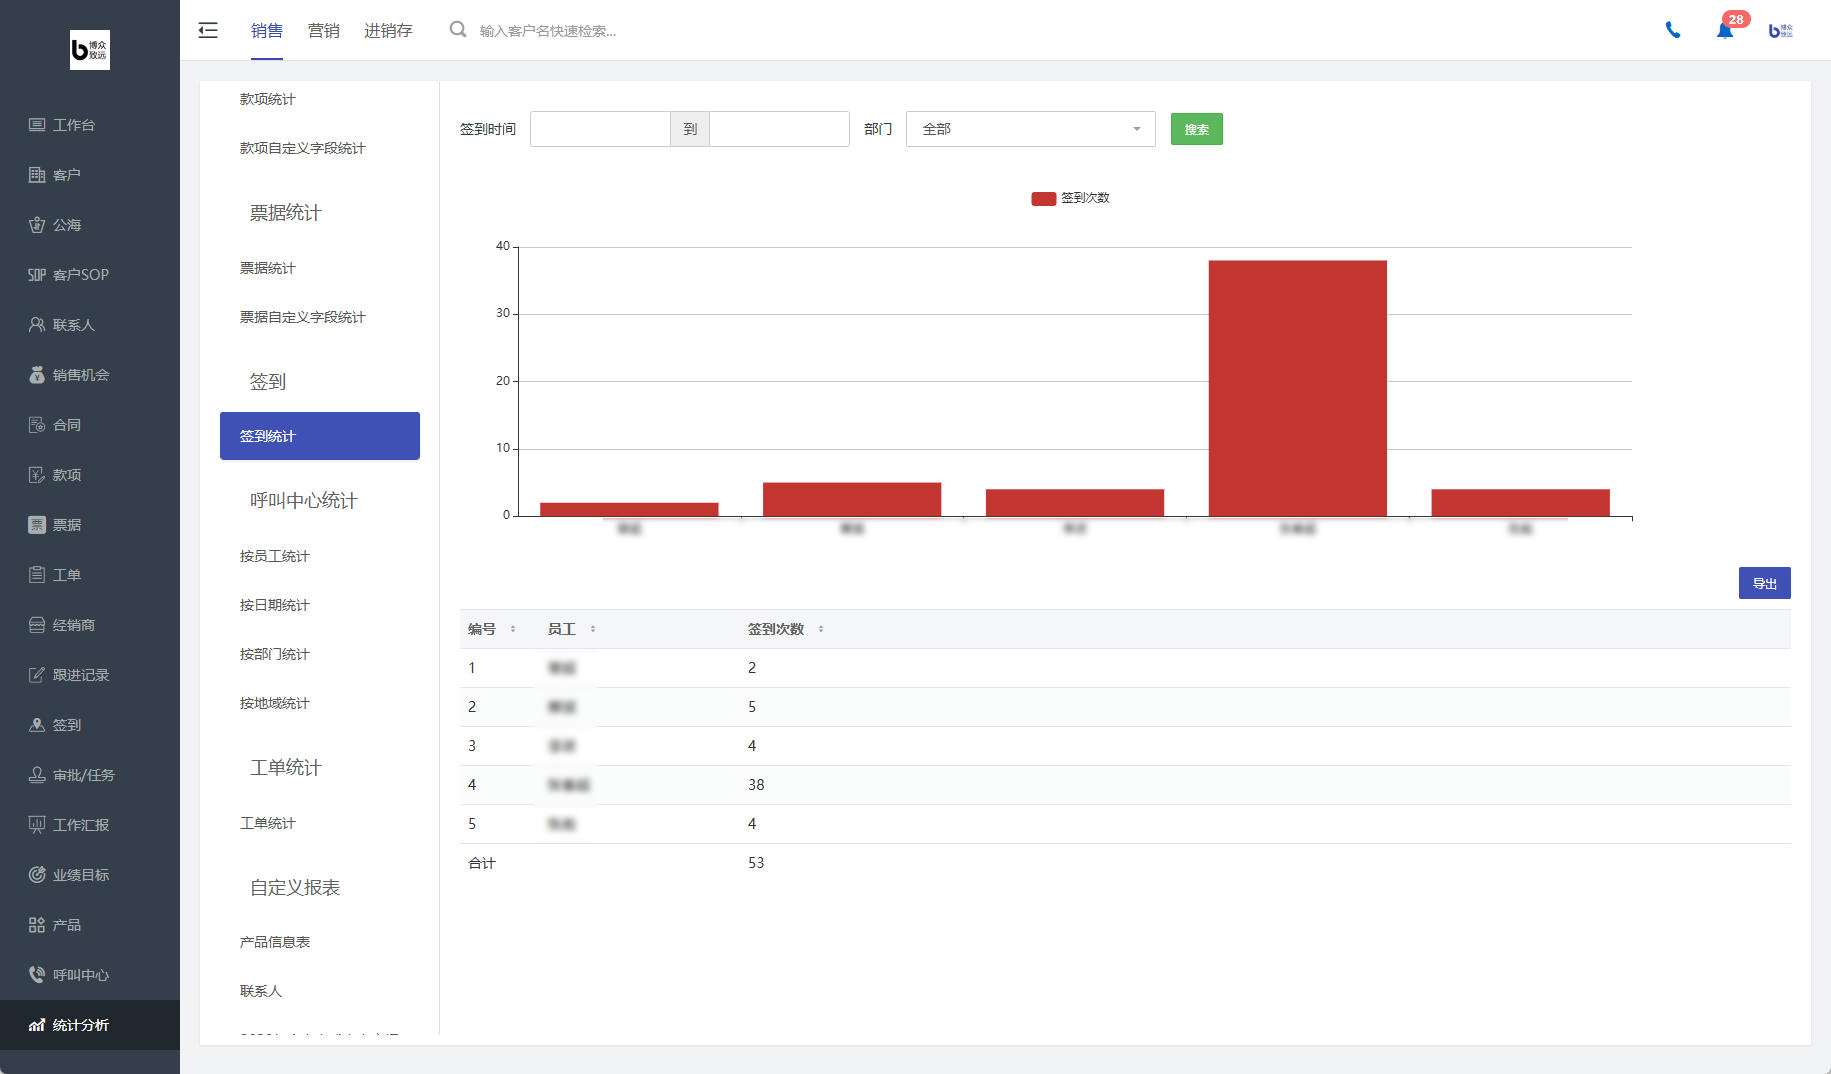Open 工作台 in the left sidebar

point(73,125)
